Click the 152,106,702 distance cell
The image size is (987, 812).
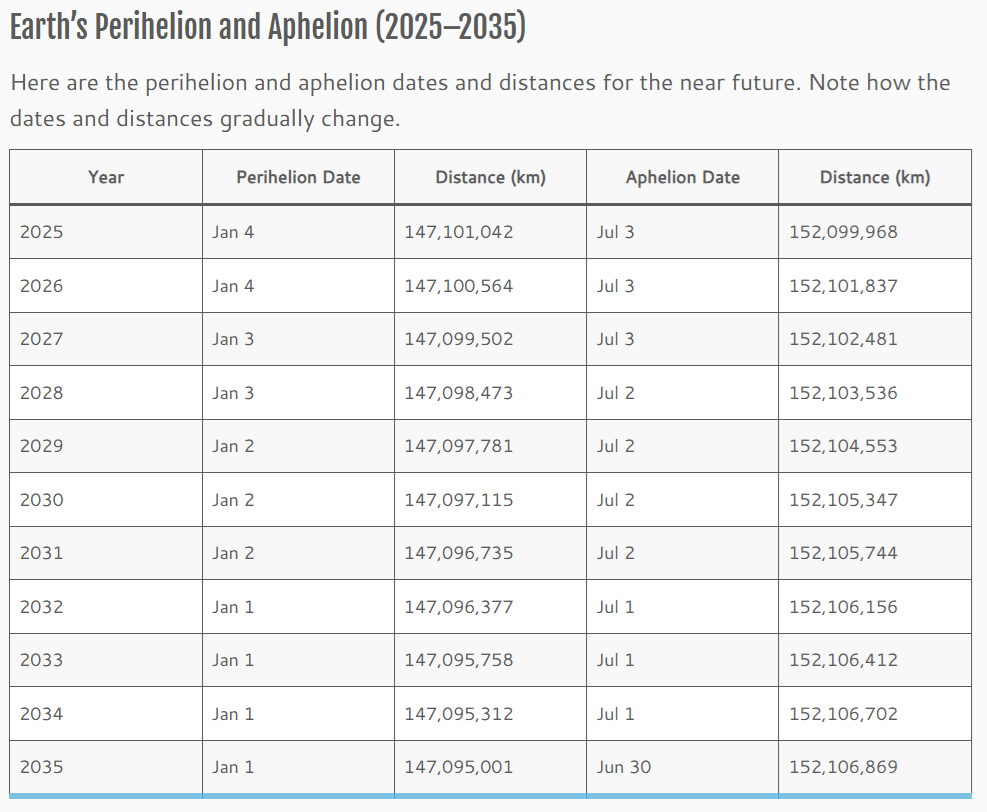tap(843, 714)
